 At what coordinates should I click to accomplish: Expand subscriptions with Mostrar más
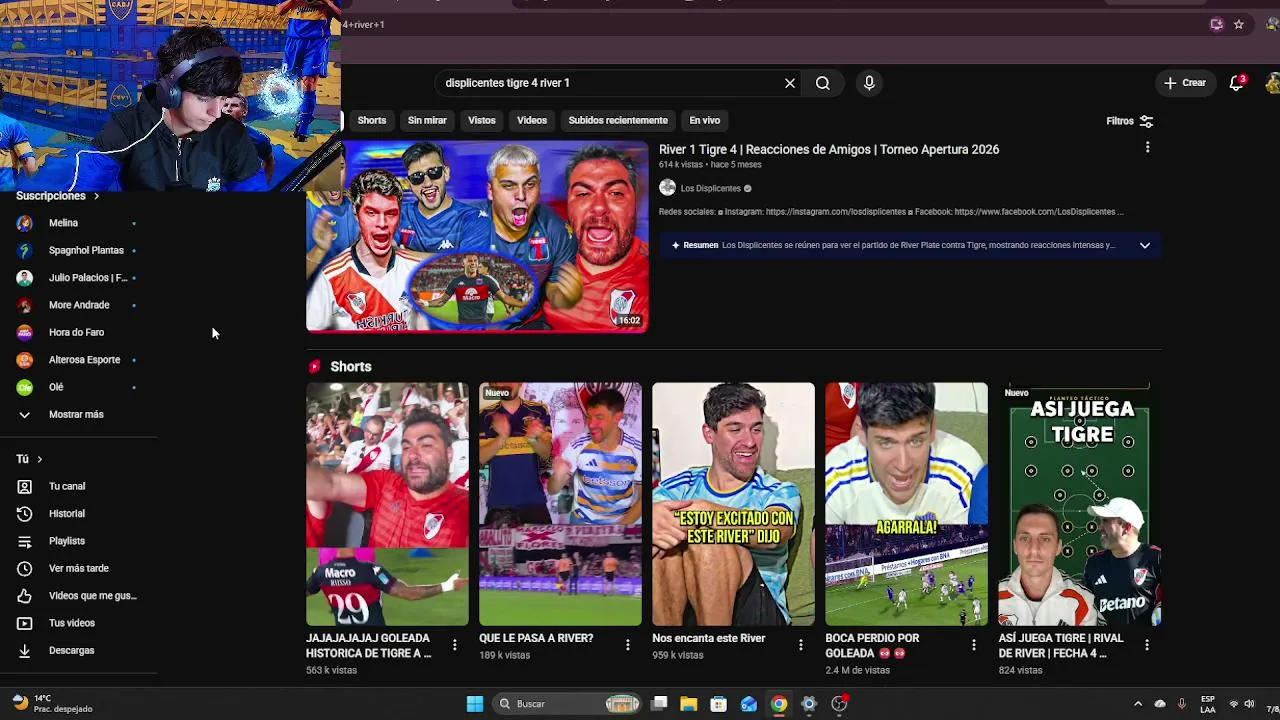76,414
